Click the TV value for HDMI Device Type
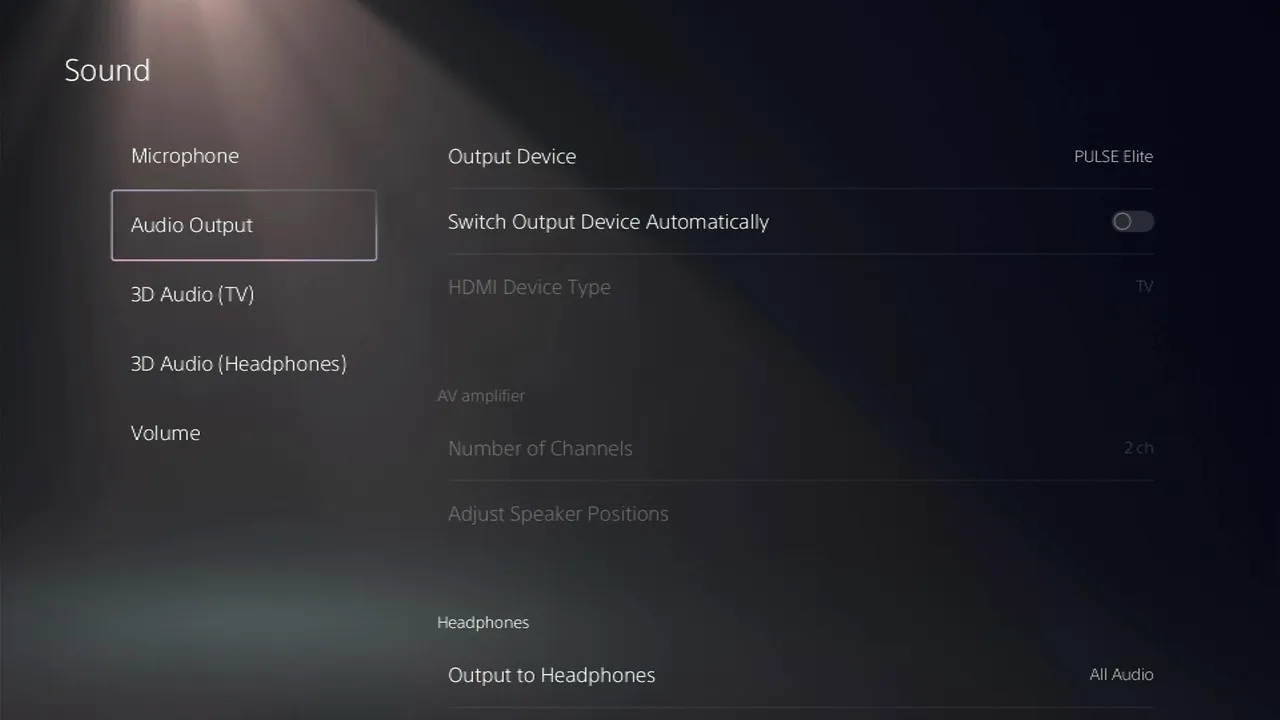The width and height of the screenshot is (1280, 720). [x=1144, y=287]
